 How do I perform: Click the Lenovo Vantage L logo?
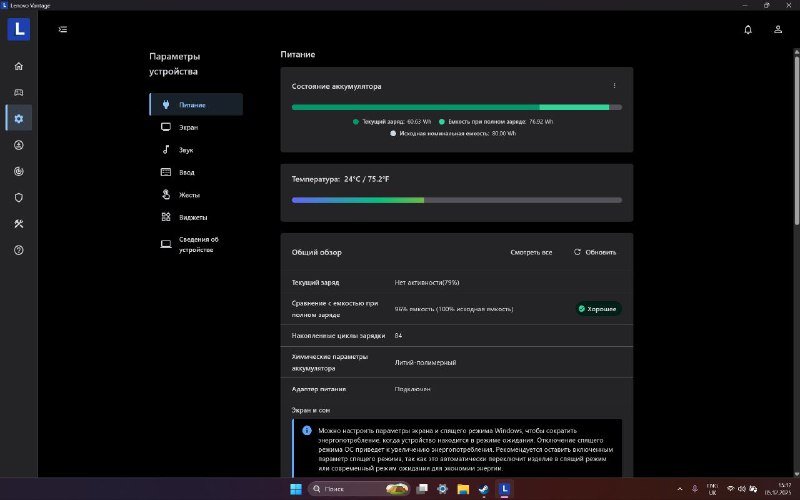click(x=19, y=29)
